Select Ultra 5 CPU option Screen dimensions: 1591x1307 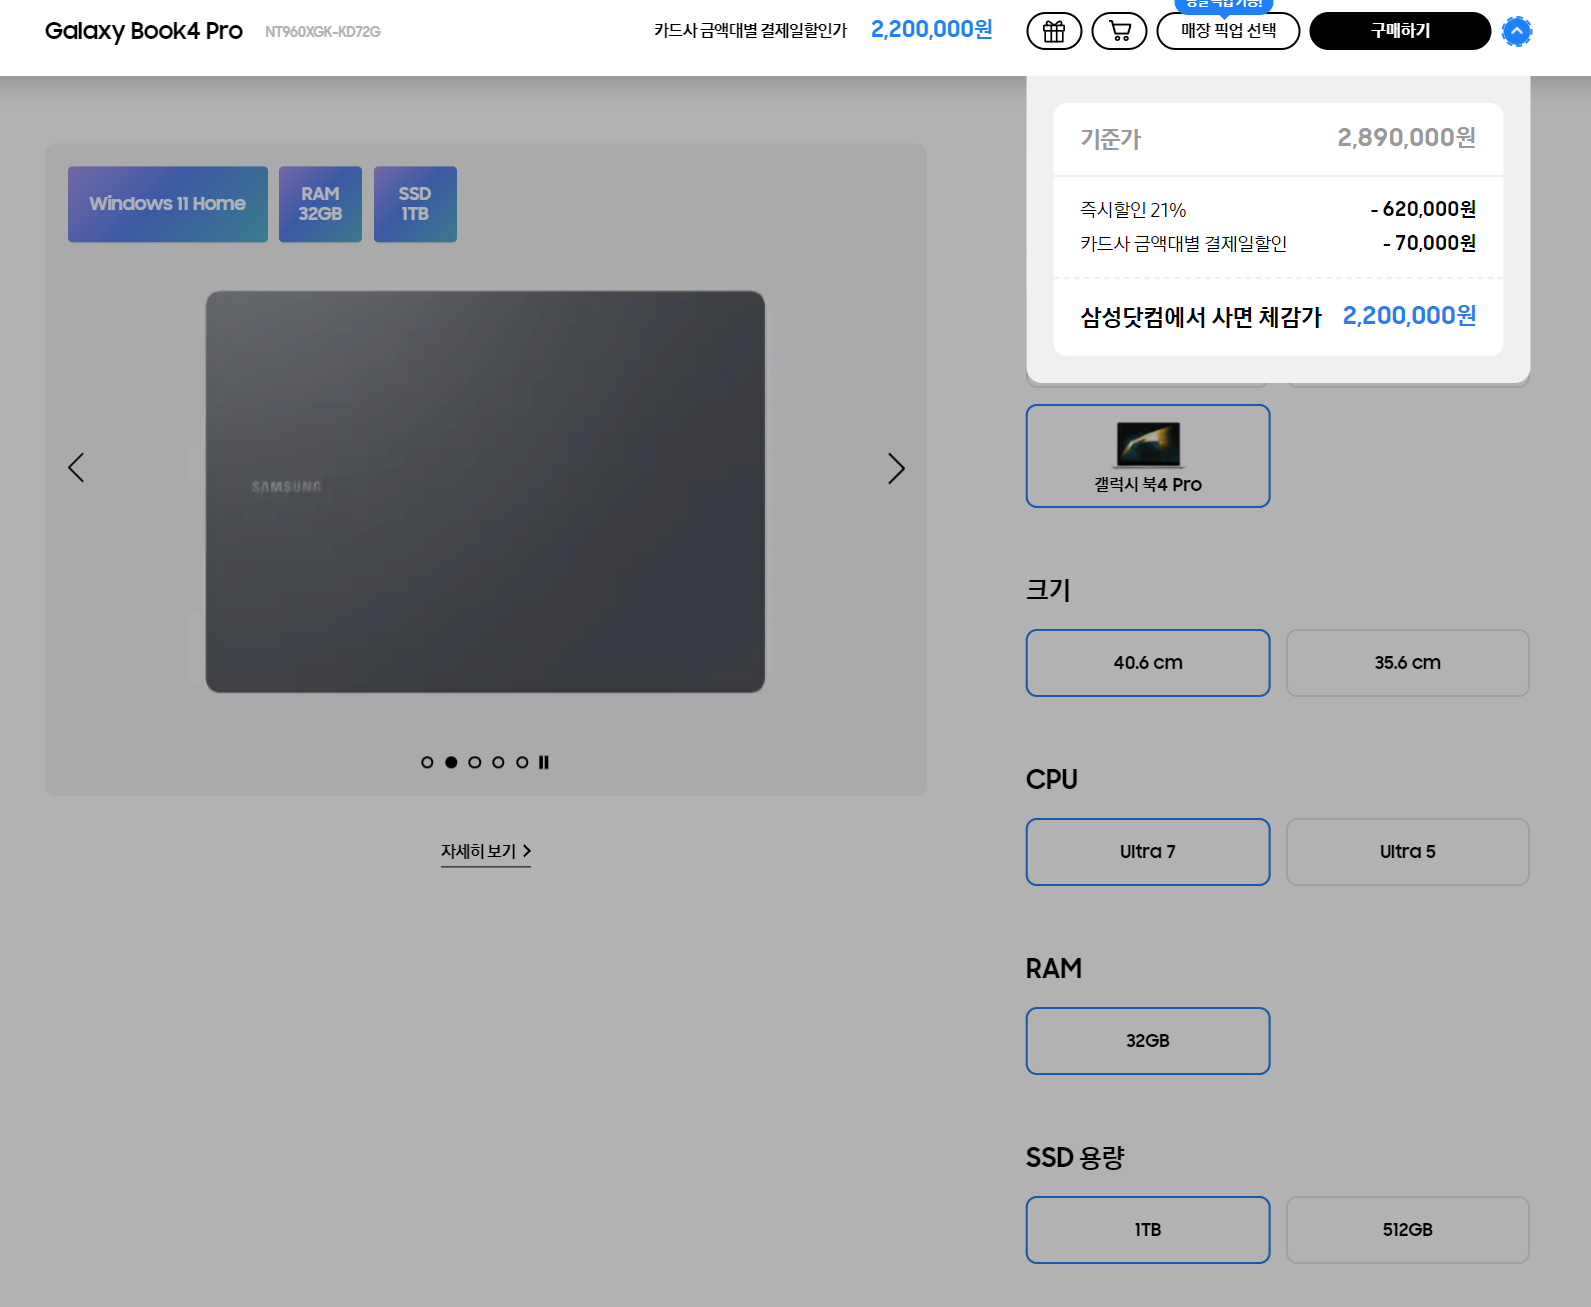tap(1408, 852)
